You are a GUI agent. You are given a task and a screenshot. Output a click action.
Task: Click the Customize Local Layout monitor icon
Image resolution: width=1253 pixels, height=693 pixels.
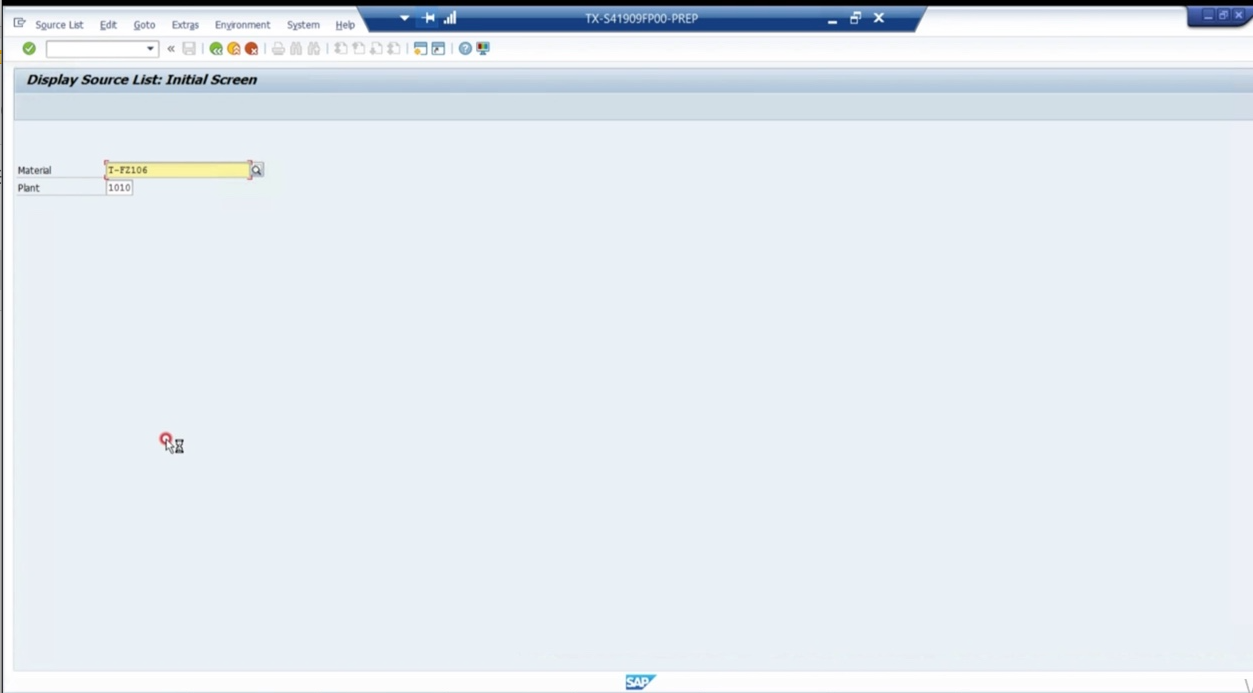[483, 48]
